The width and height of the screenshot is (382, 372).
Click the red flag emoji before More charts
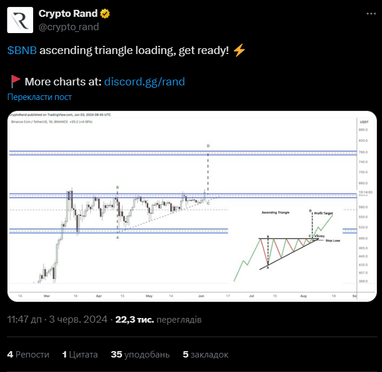click(15, 81)
